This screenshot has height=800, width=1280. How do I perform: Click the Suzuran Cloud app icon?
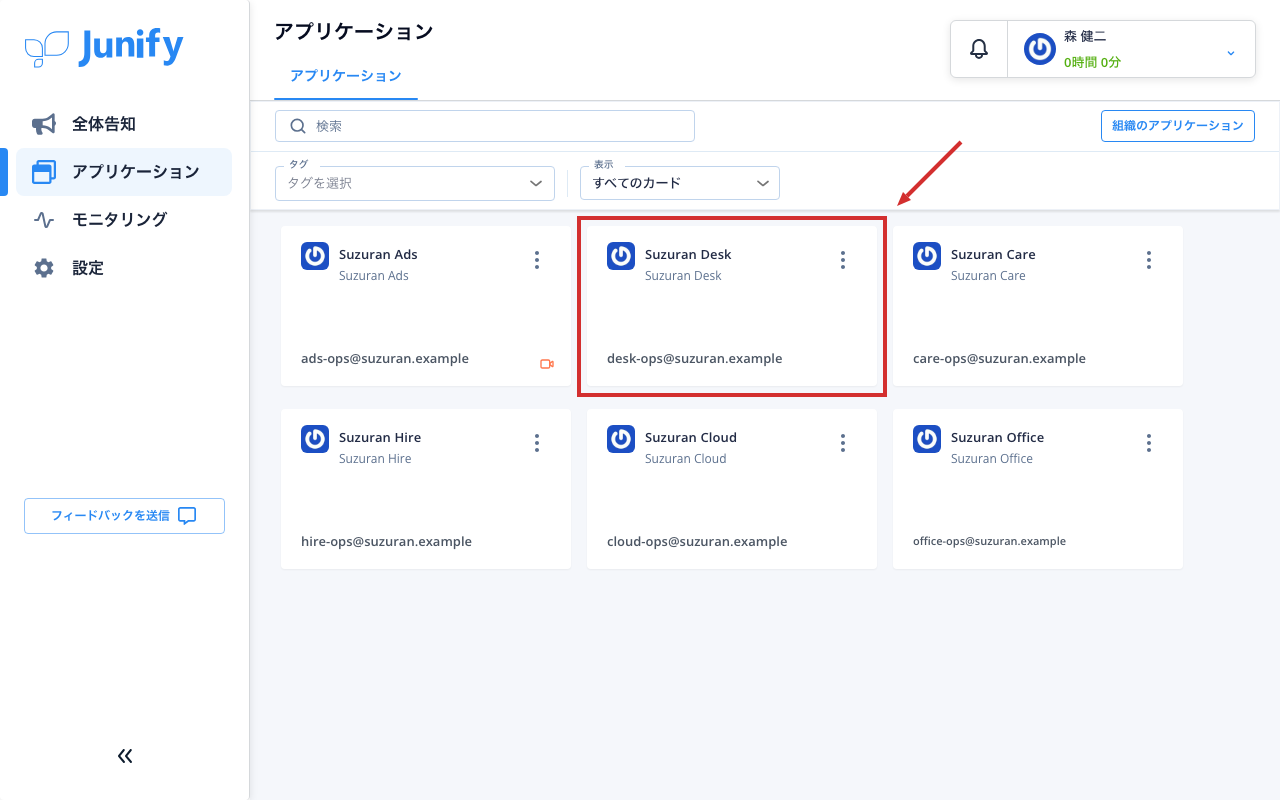(621, 439)
